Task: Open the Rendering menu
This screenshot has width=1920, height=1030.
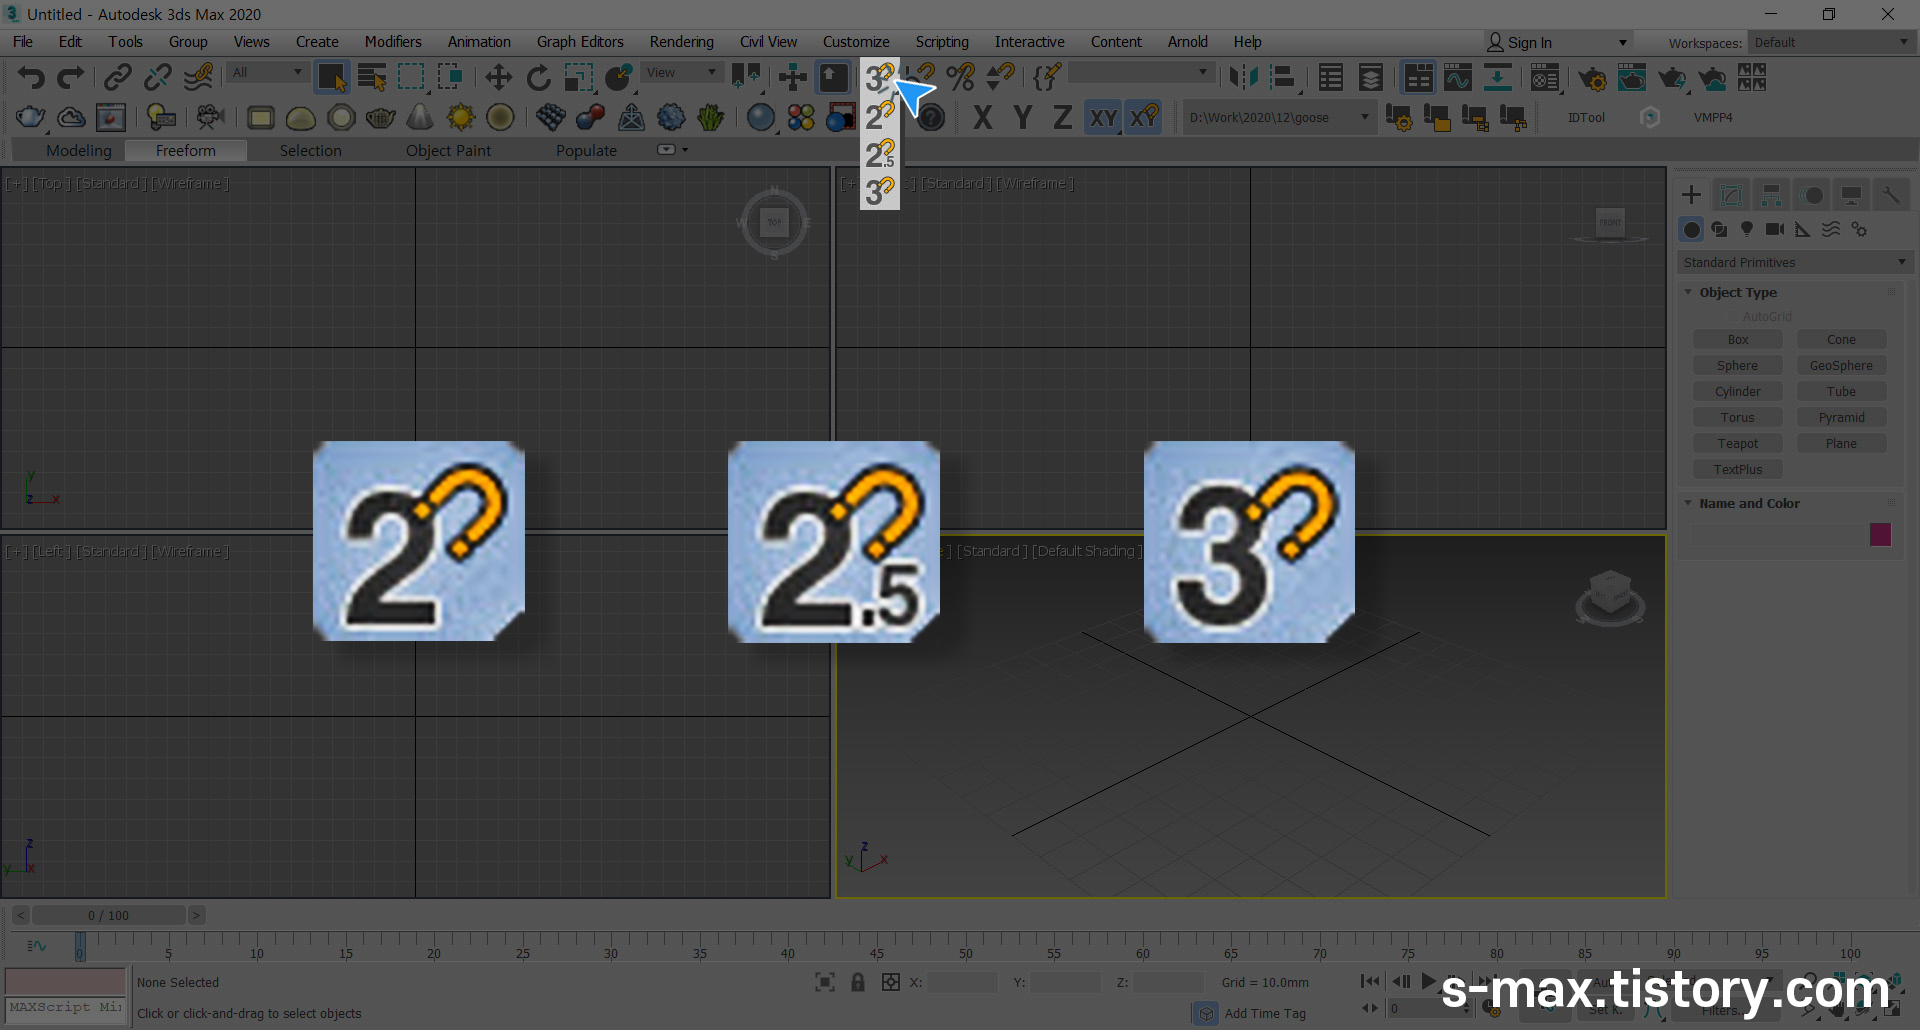Action: (x=681, y=41)
